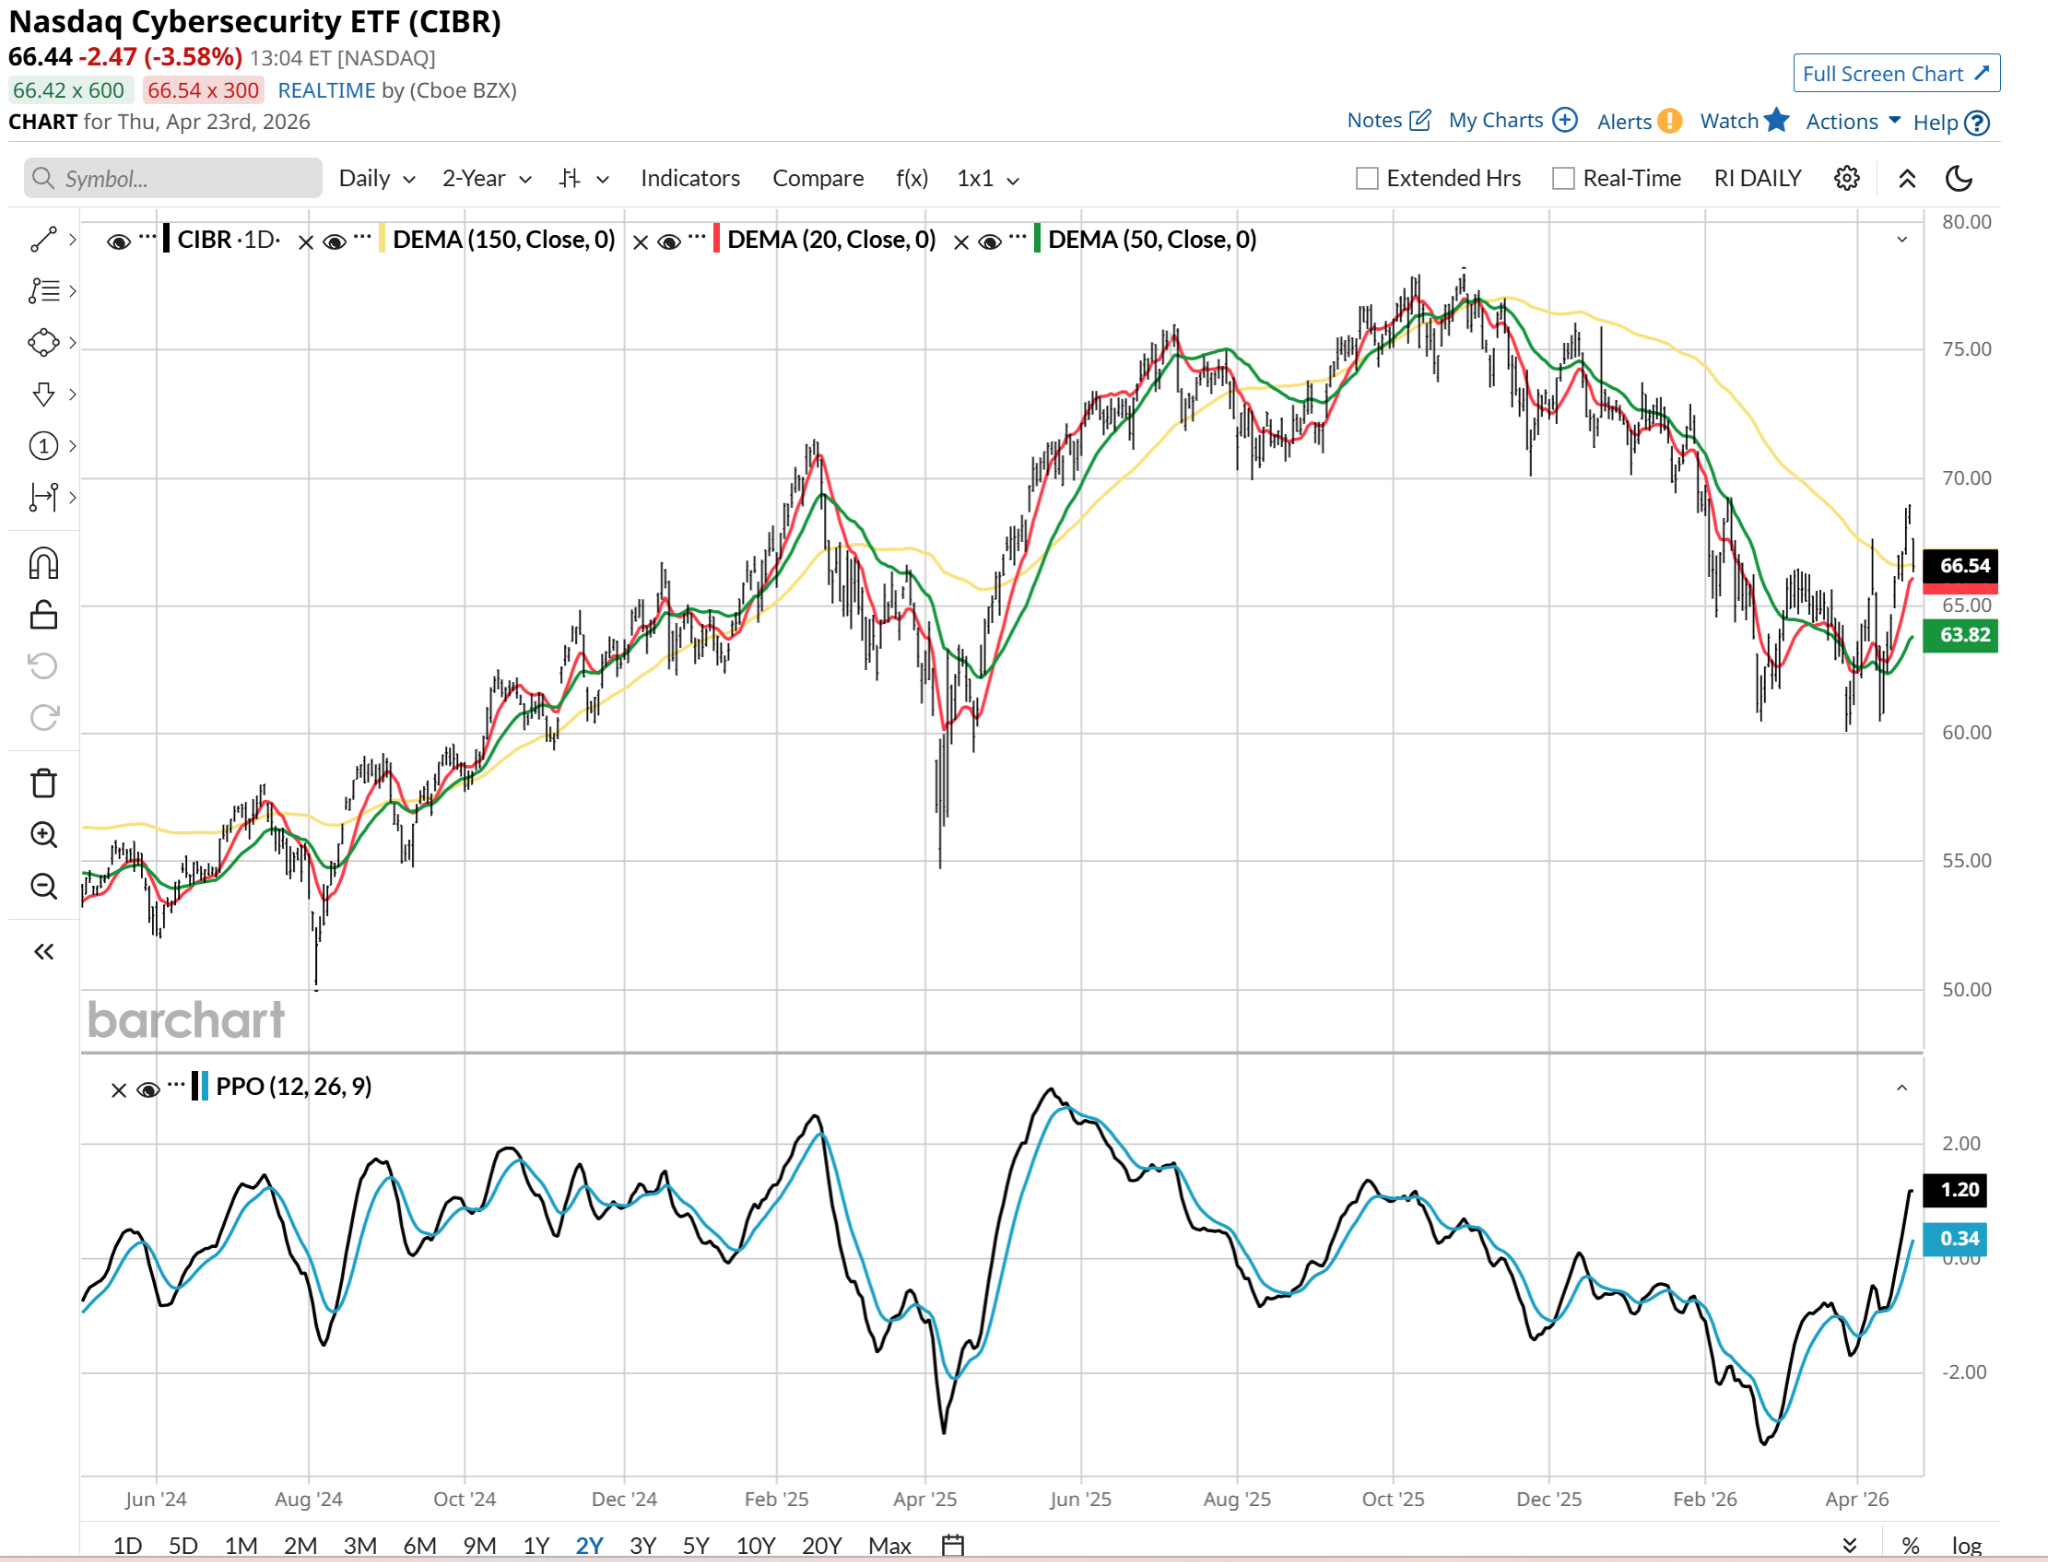The width and height of the screenshot is (2048, 1562).
Task: Open the Indicators menu
Action: [690, 178]
